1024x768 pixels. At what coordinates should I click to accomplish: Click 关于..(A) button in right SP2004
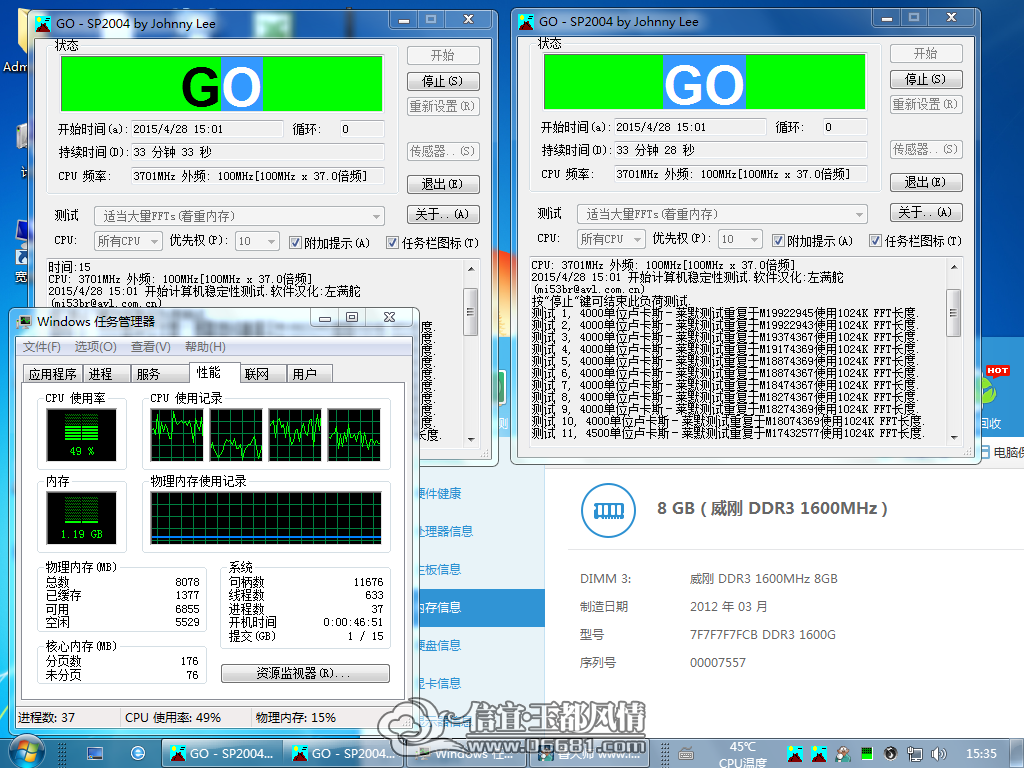pyautogui.click(x=926, y=212)
